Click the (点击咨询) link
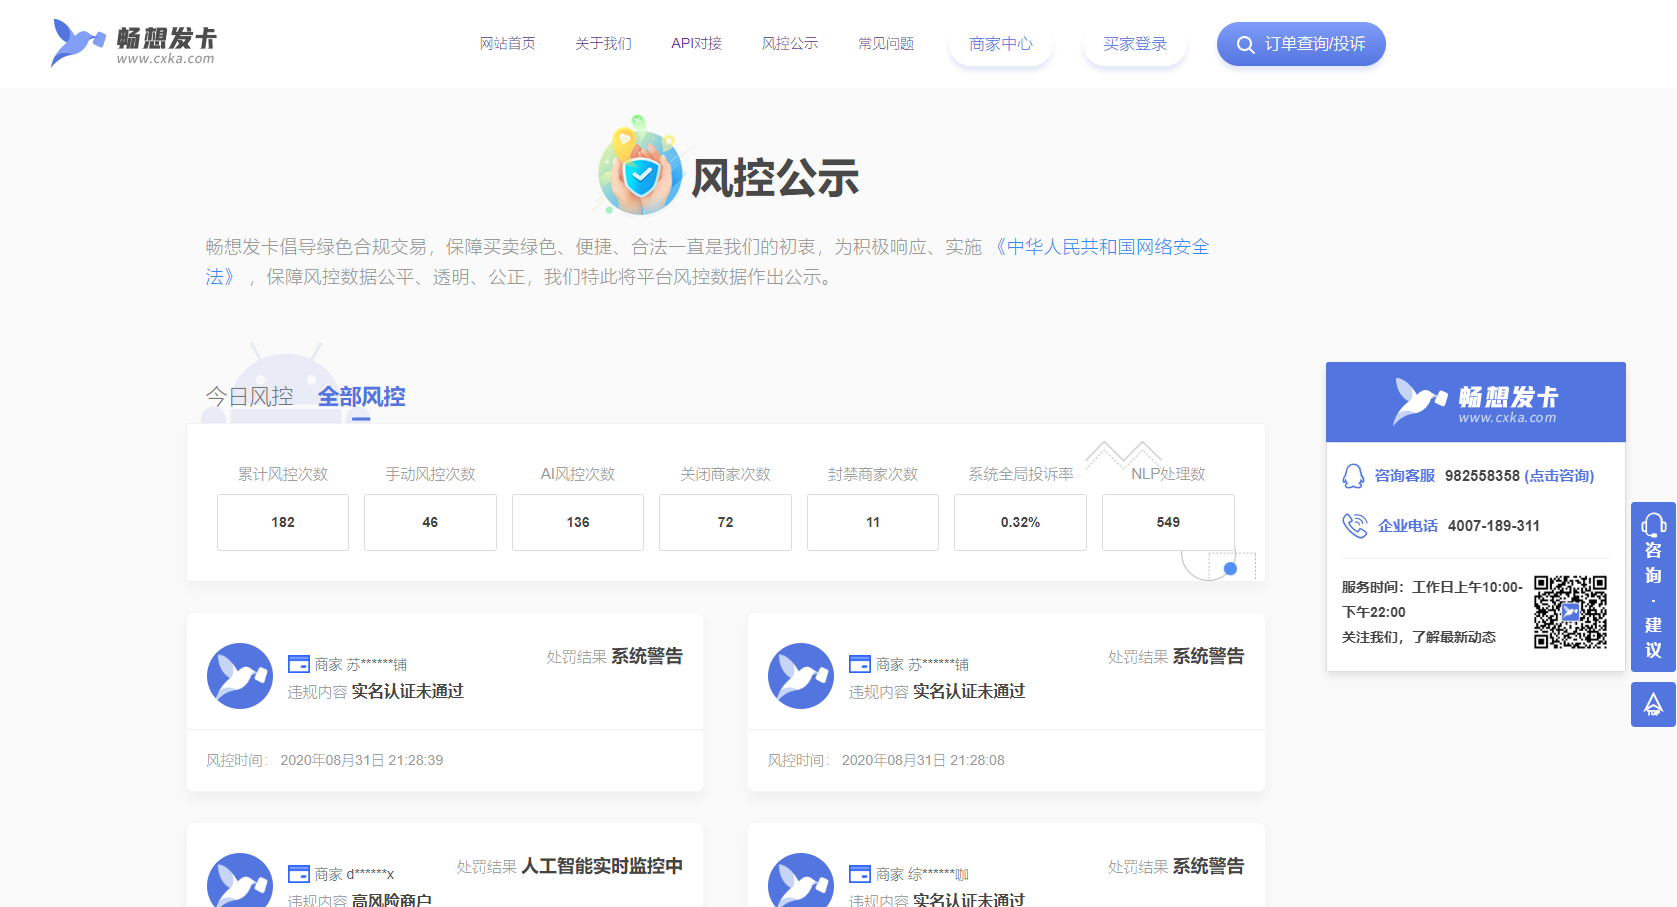This screenshot has width=1677, height=907. pyautogui.click(x=1559, y=476)
